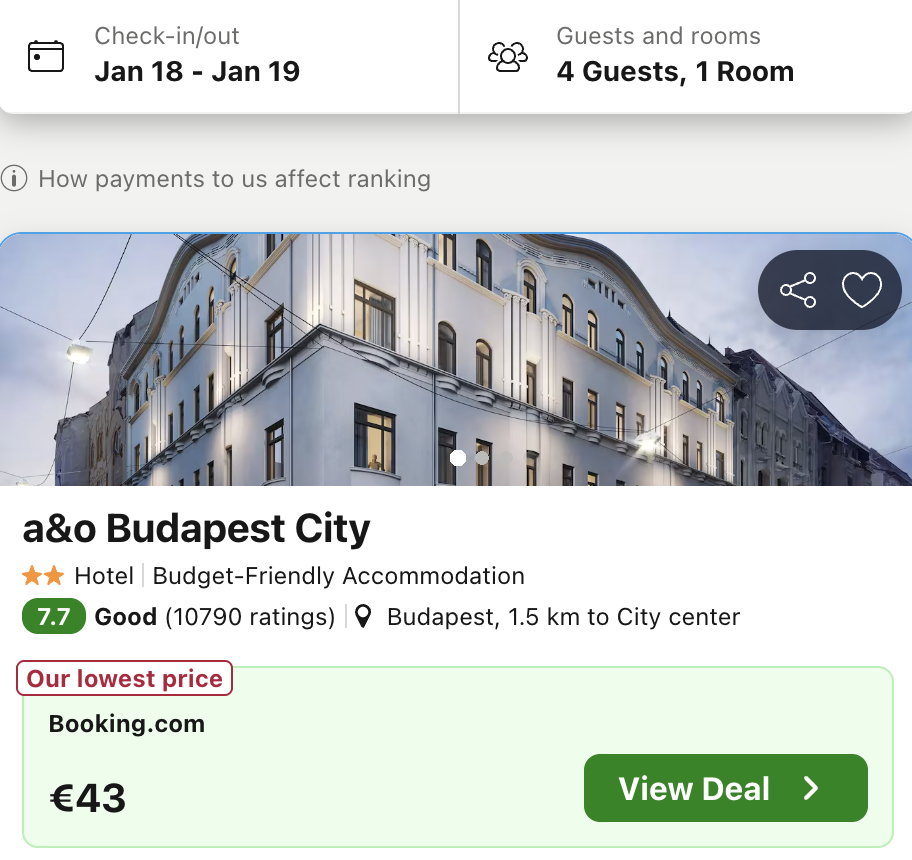The width and height of the screenshot is (912, 860).
Task: Click the hotel facade photo thumbnail
Action: click(x=456, y=359)
